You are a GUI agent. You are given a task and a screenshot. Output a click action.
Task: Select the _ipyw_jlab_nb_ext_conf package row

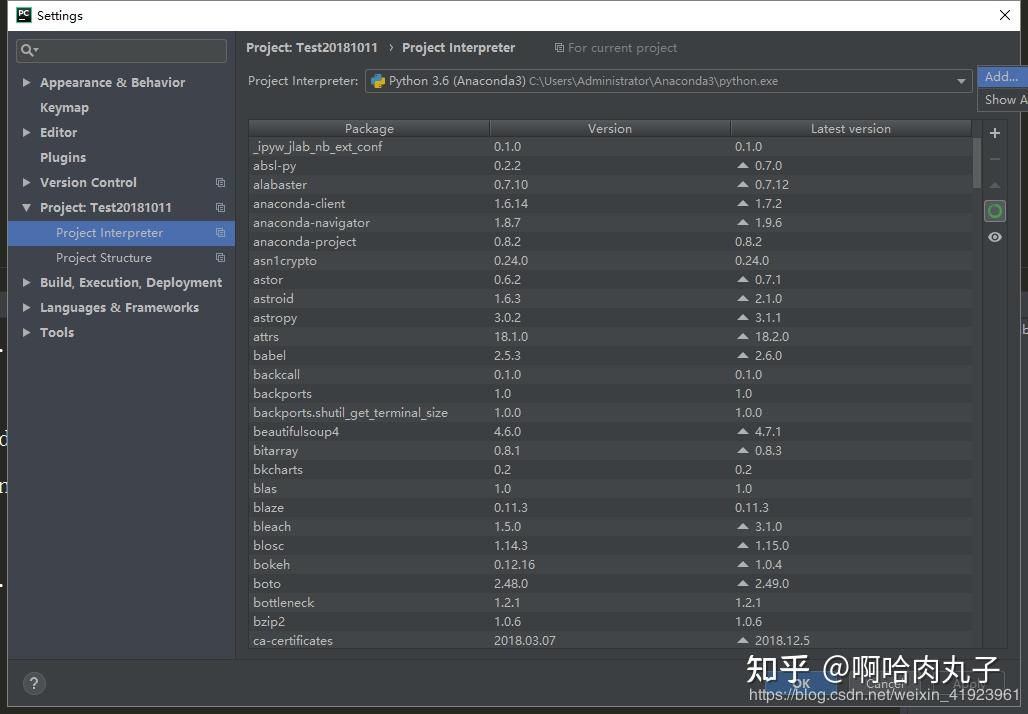click(x=610, y=147)
